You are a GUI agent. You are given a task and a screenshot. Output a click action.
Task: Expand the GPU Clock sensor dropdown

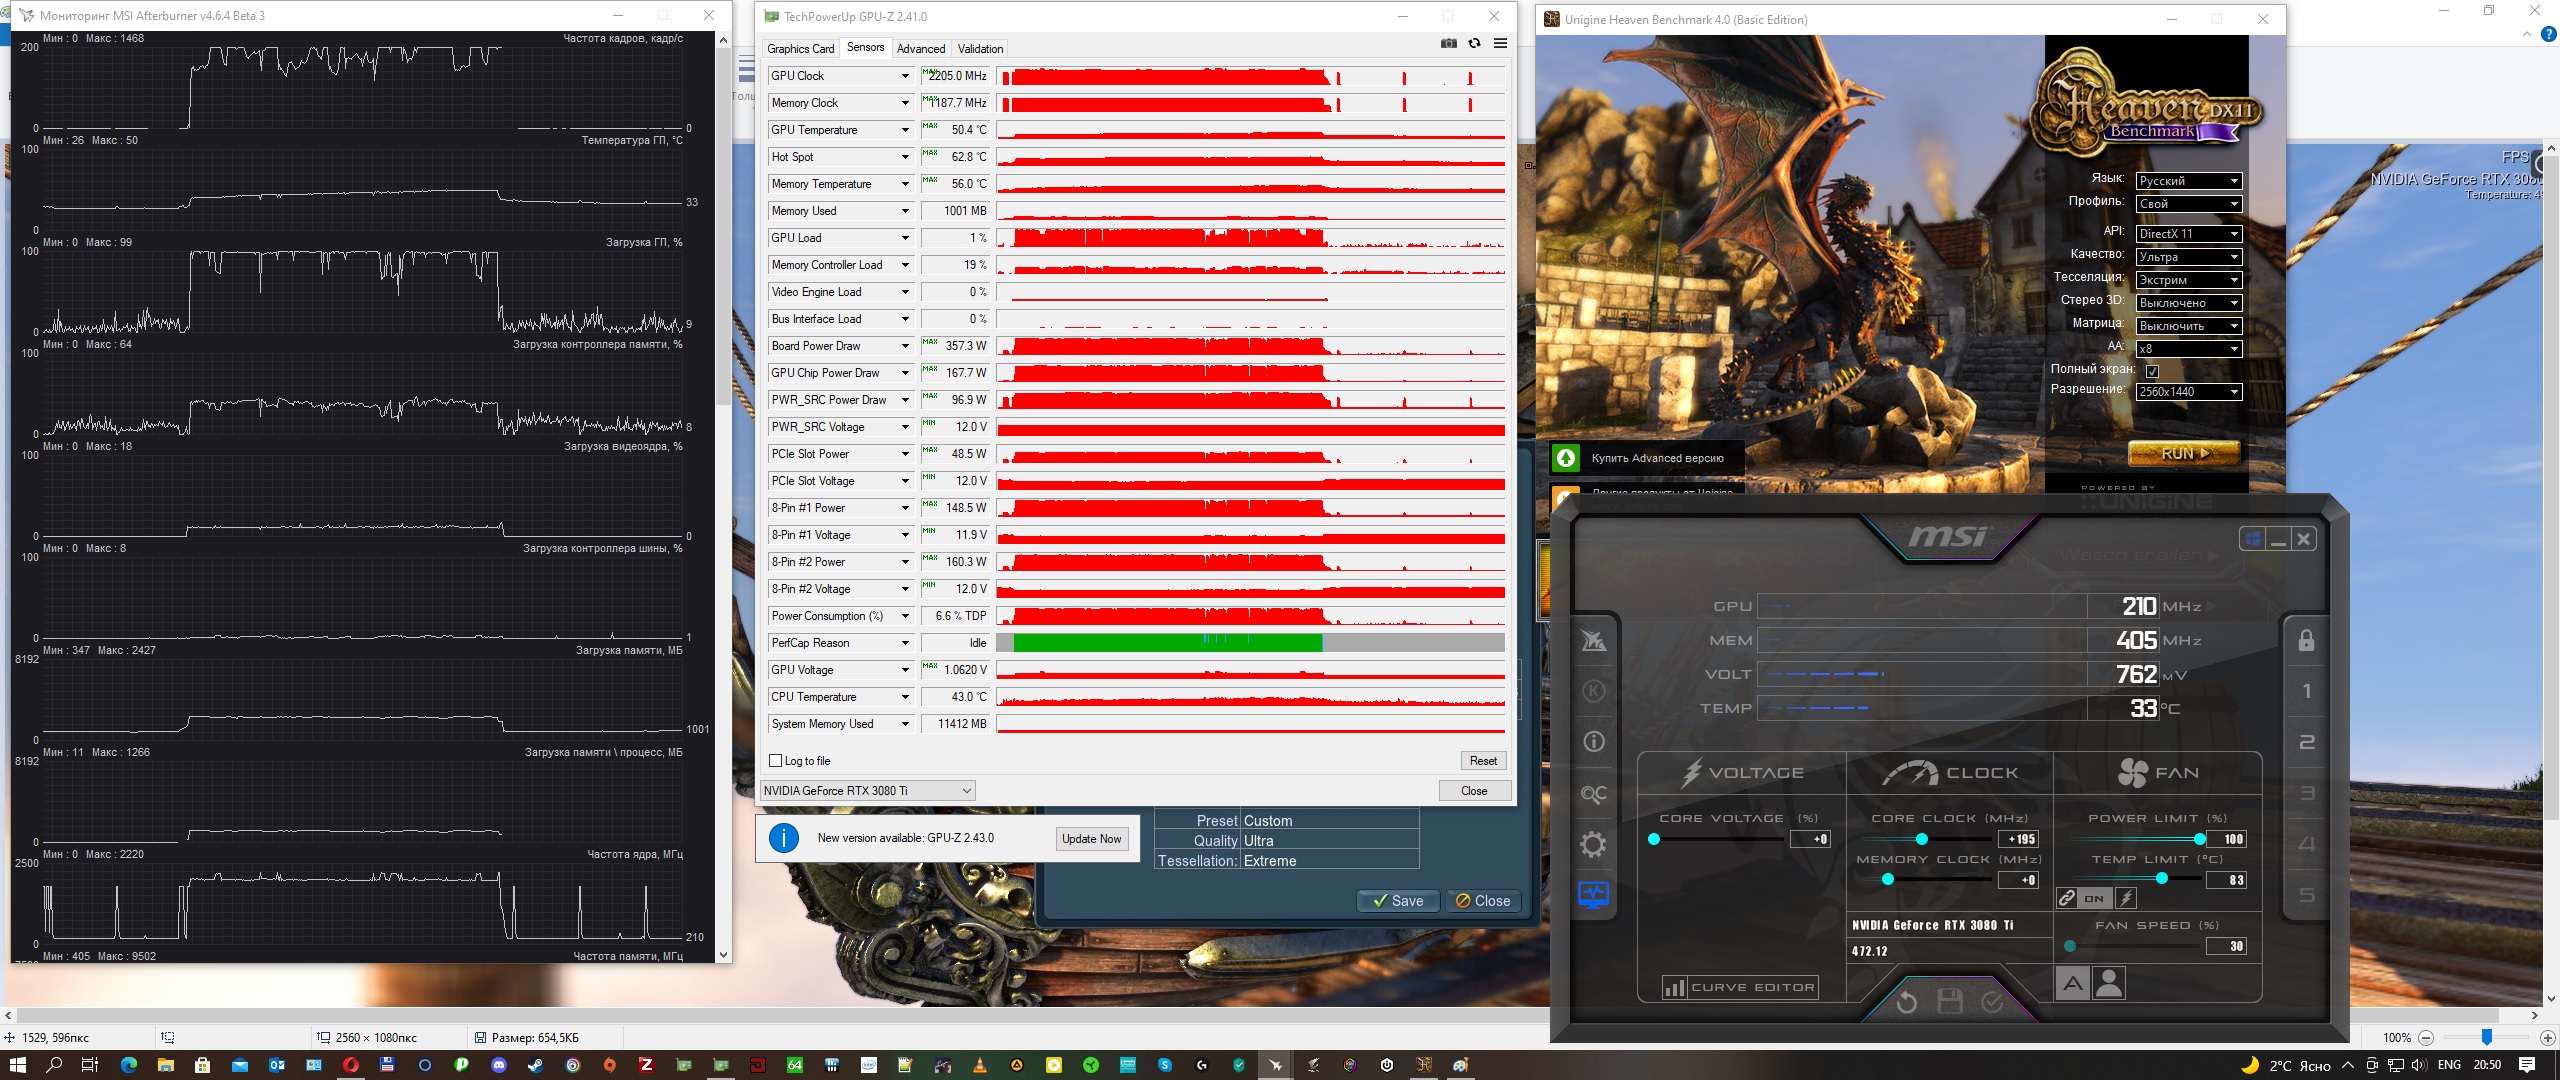905,76
